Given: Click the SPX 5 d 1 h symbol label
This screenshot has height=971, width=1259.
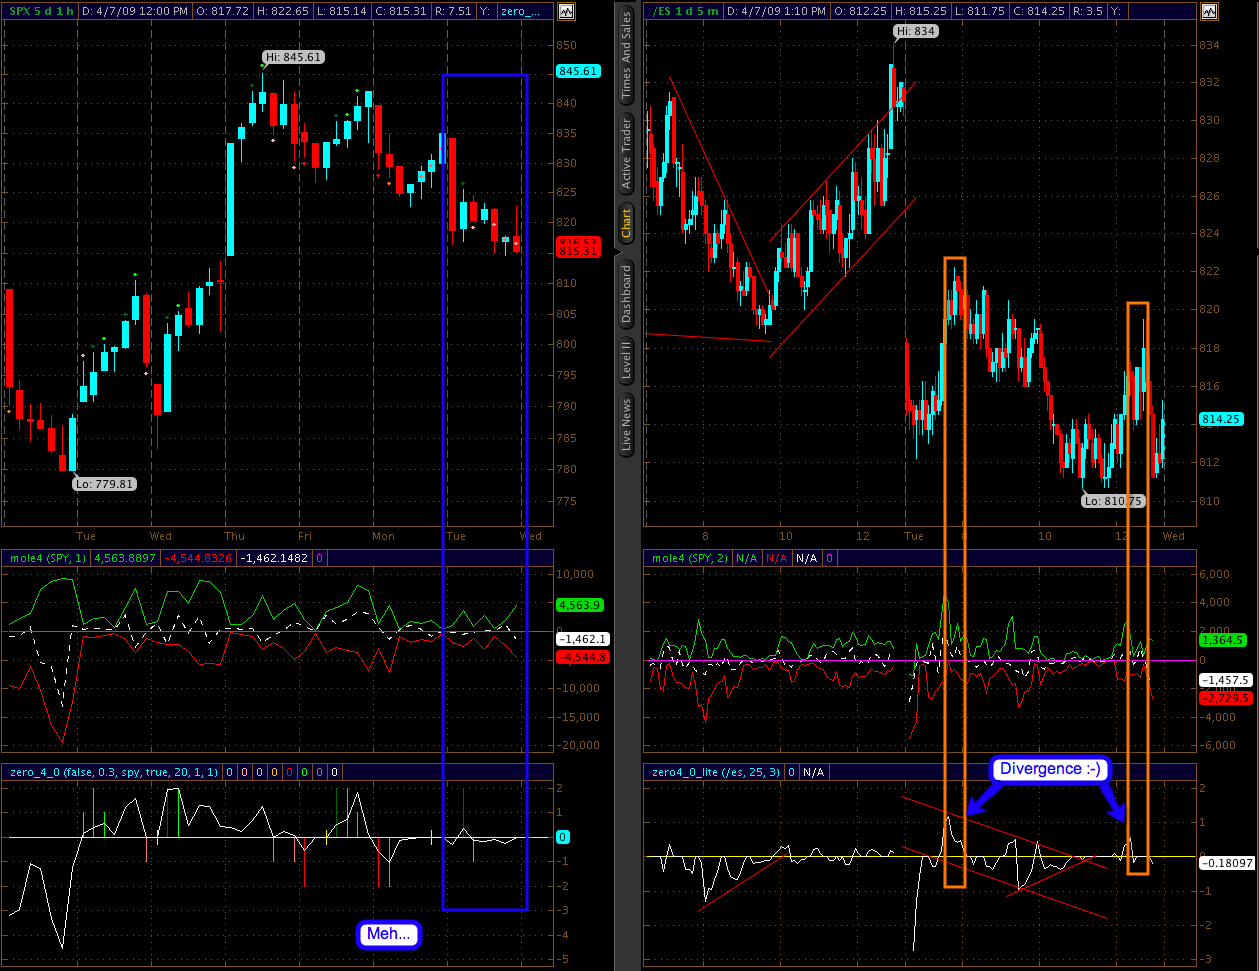Looking at the screenshot, I should [39, 12].
